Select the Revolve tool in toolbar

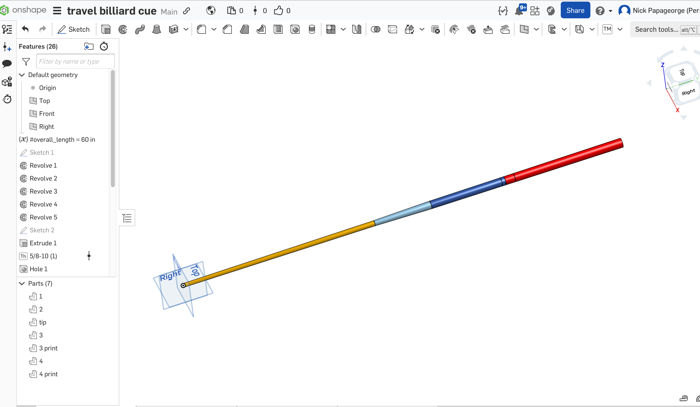pyautogui.click(x=123, y=29)
